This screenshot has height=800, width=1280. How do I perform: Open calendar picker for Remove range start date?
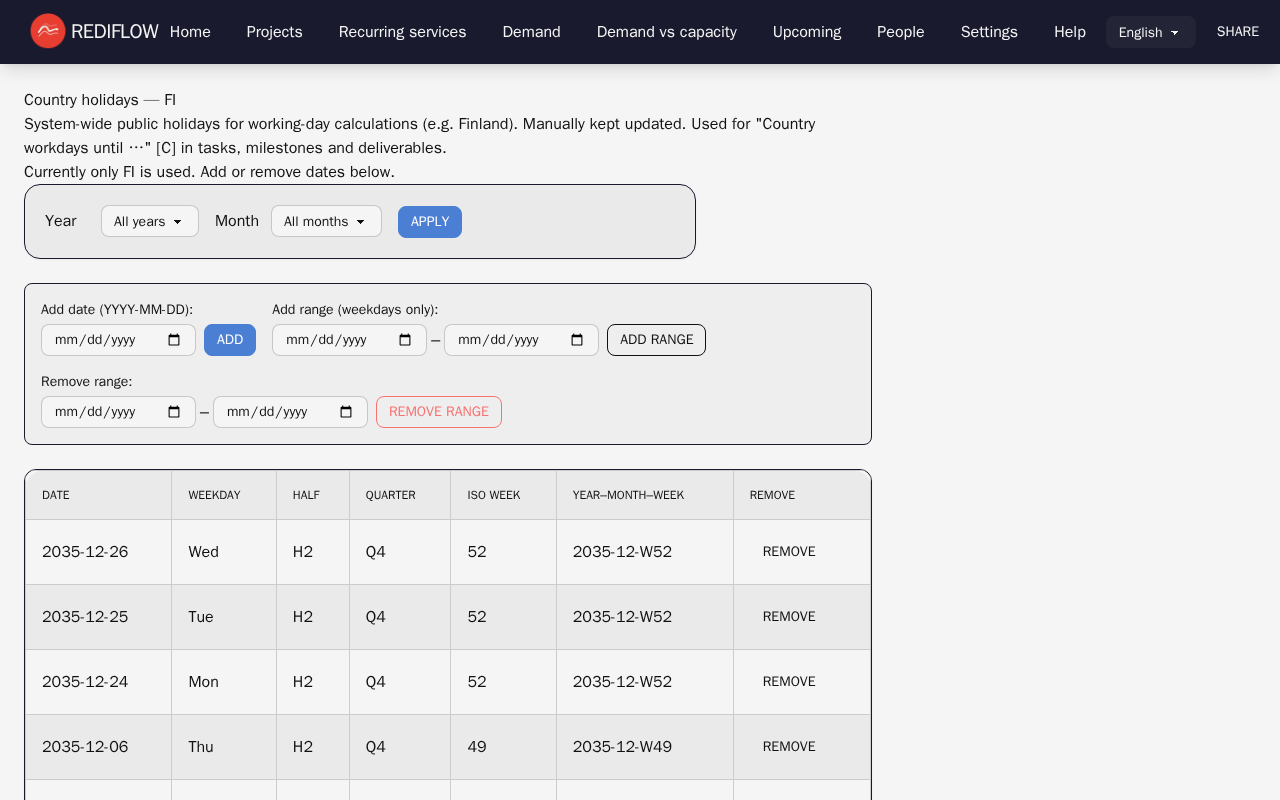click(x=174, y=412)
